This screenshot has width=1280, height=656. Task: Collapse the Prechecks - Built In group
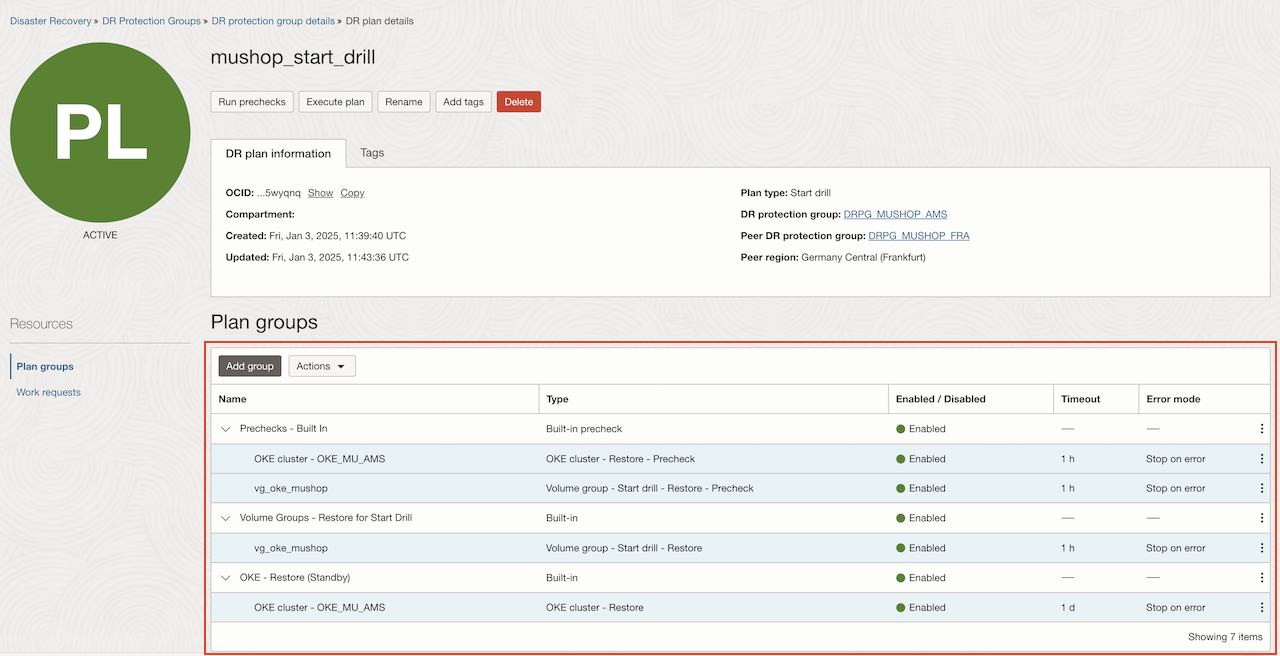[225, 429]
